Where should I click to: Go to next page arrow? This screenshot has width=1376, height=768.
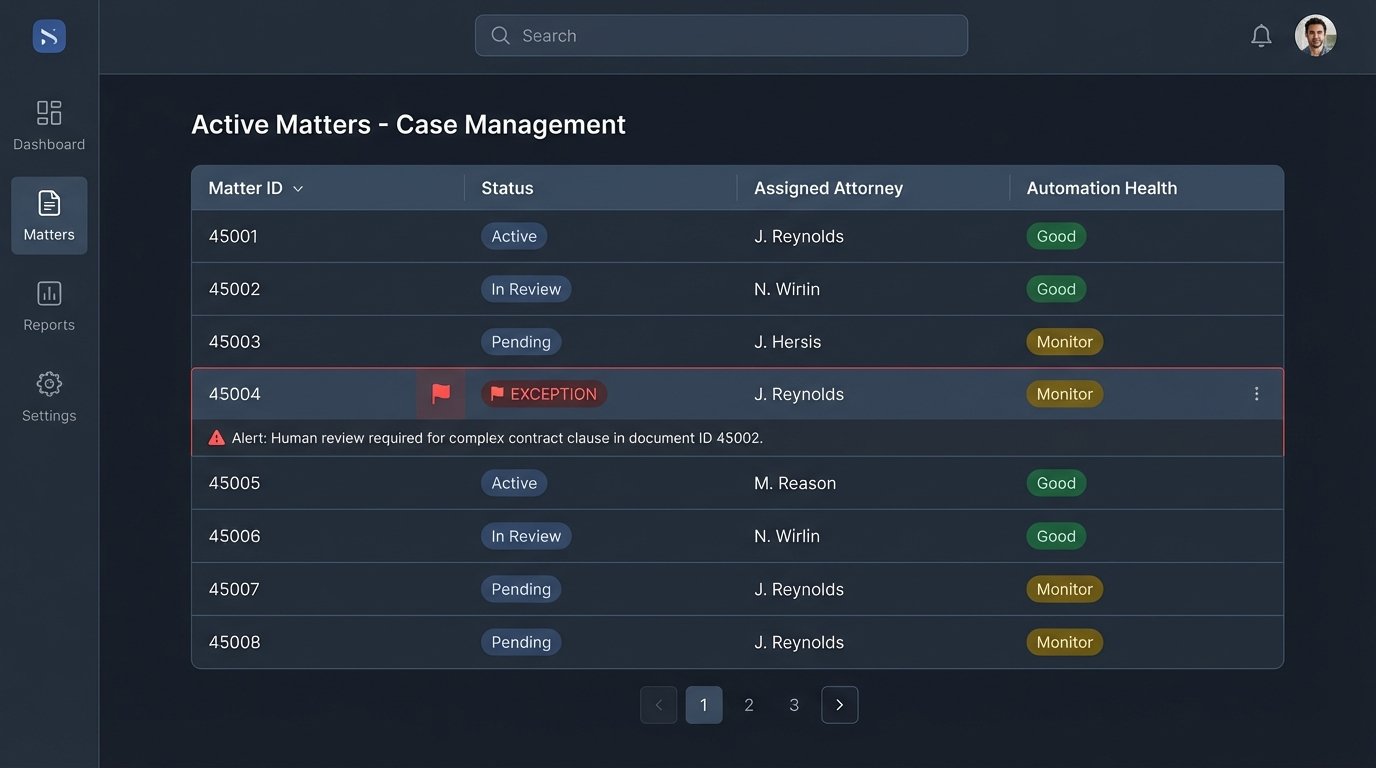click(839, 705)
